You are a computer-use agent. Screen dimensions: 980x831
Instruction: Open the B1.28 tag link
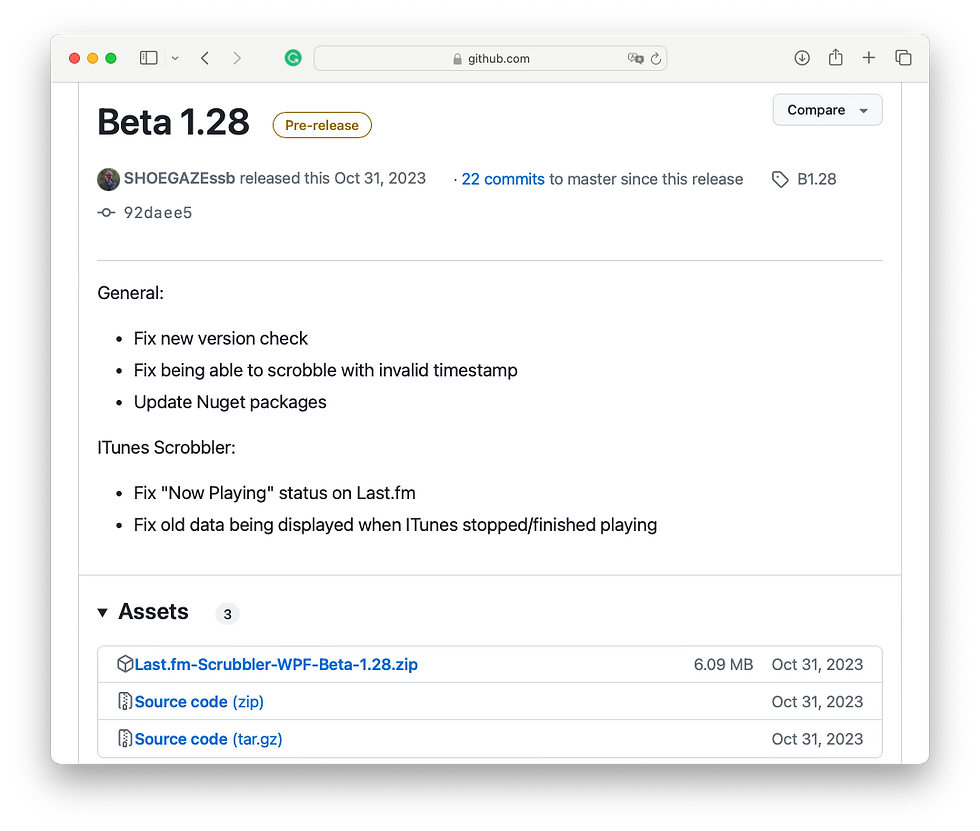coord(816,179)
